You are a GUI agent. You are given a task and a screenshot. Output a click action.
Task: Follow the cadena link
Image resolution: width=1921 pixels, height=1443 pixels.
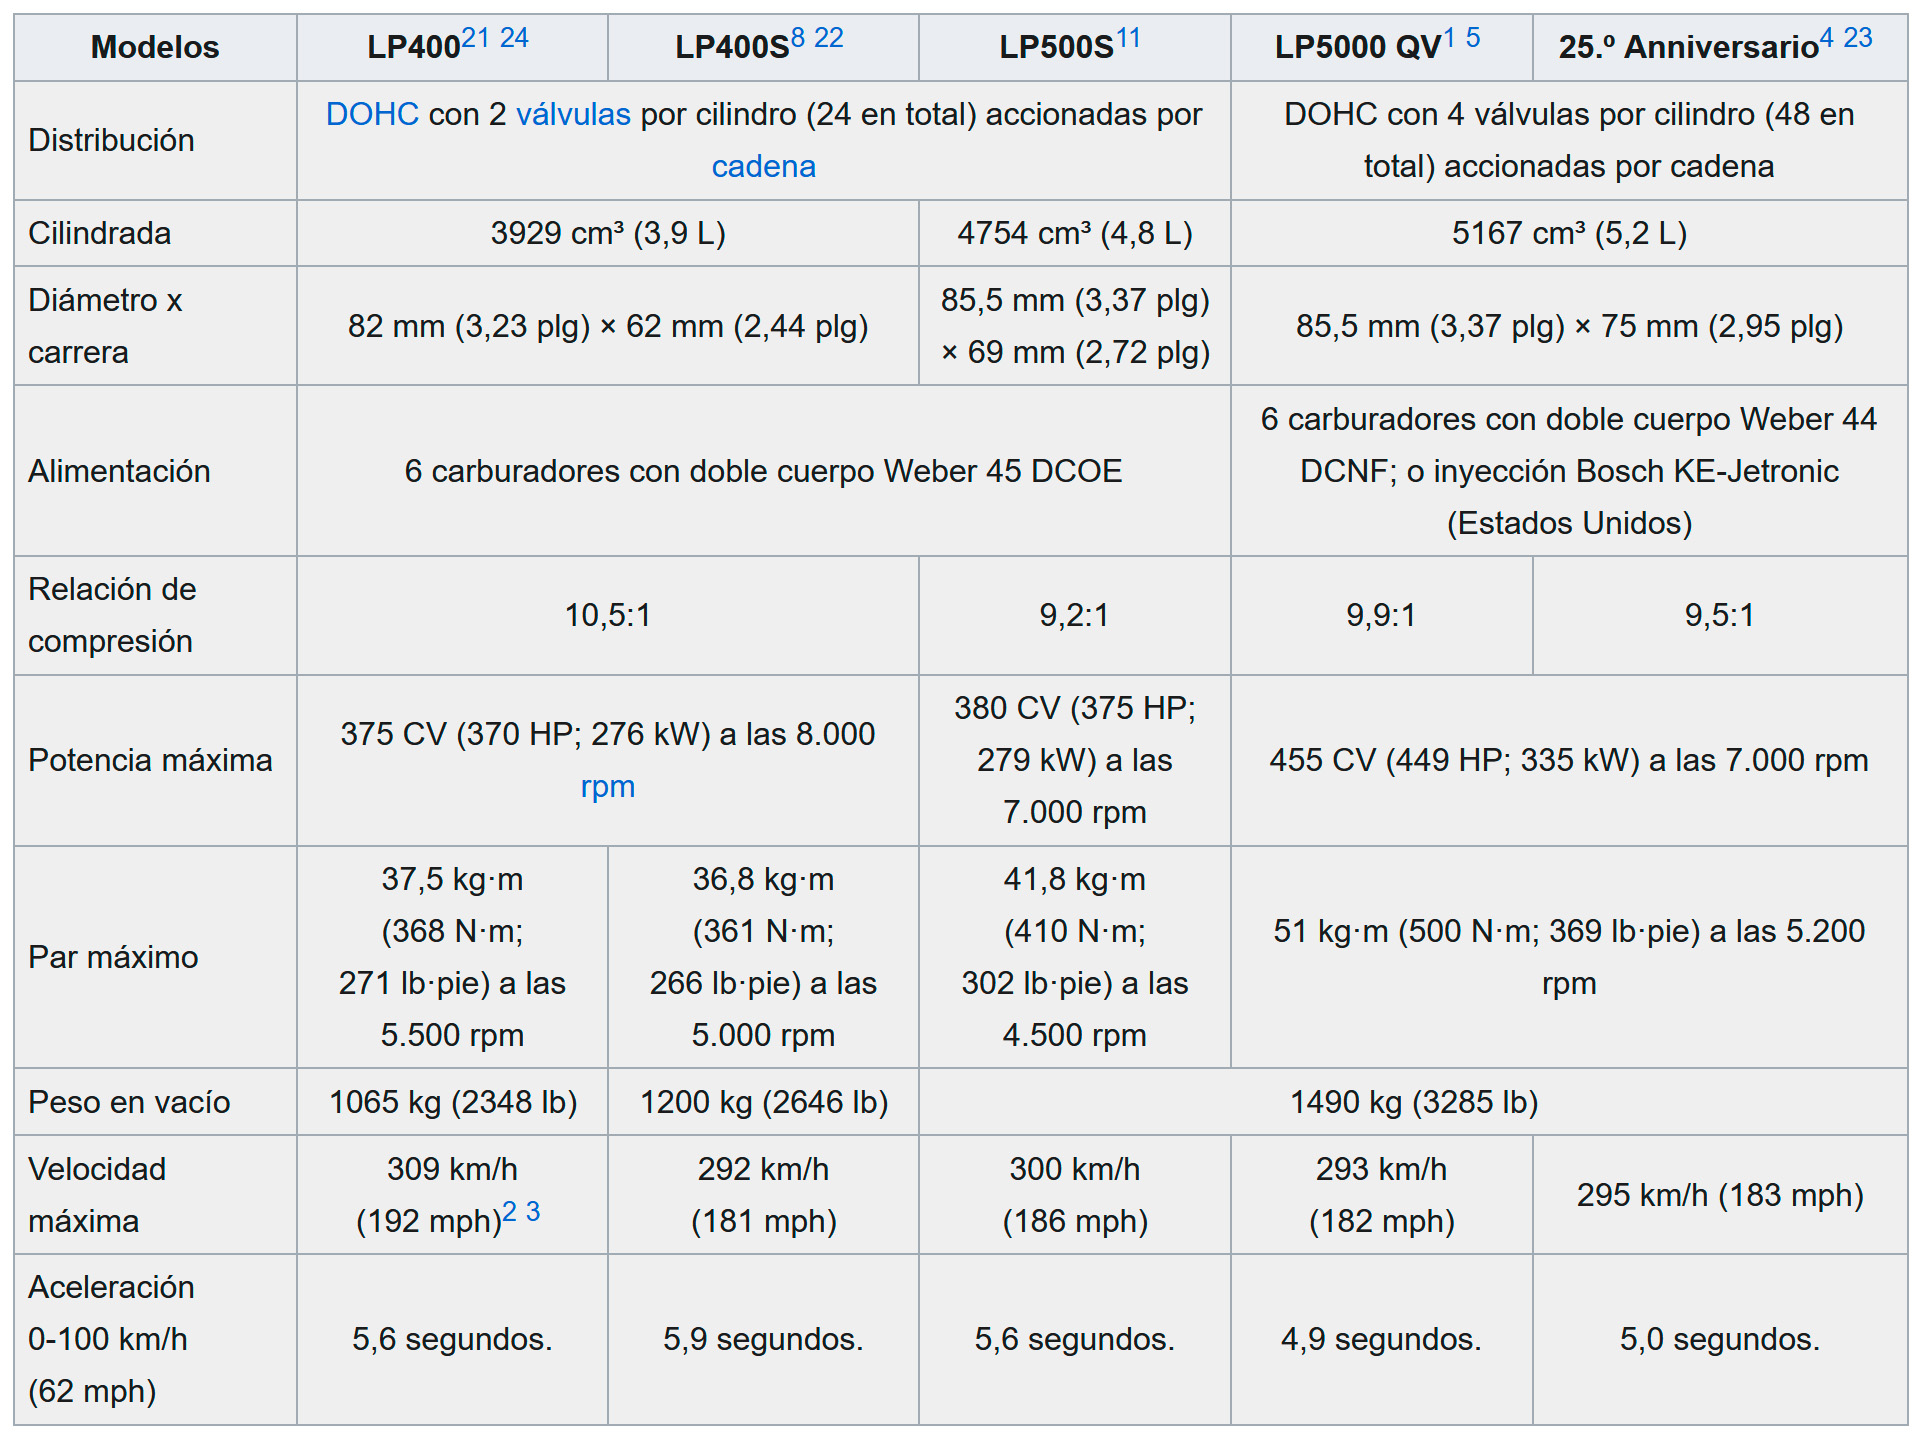point(763,167)
